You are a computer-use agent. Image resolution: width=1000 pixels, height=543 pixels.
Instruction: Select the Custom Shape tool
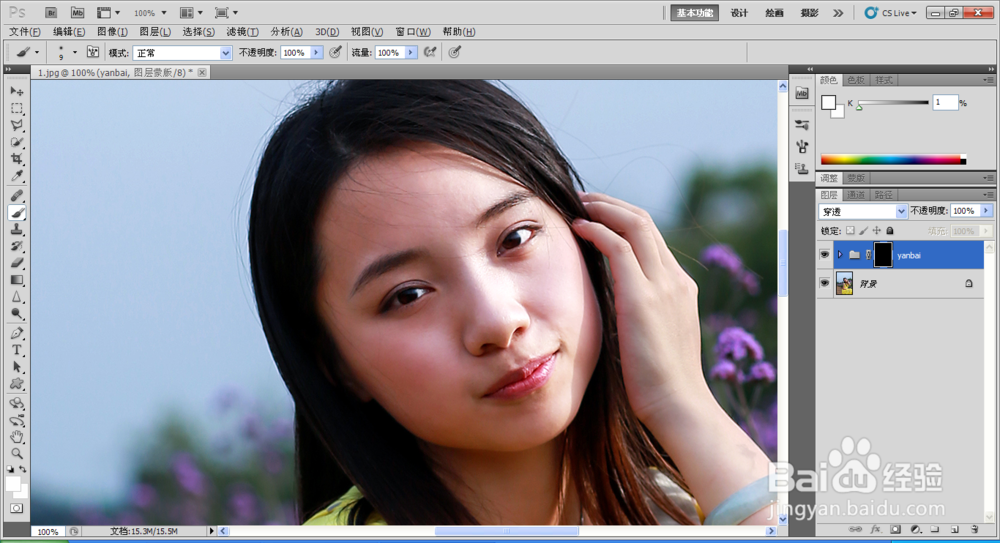click(17, 383)
